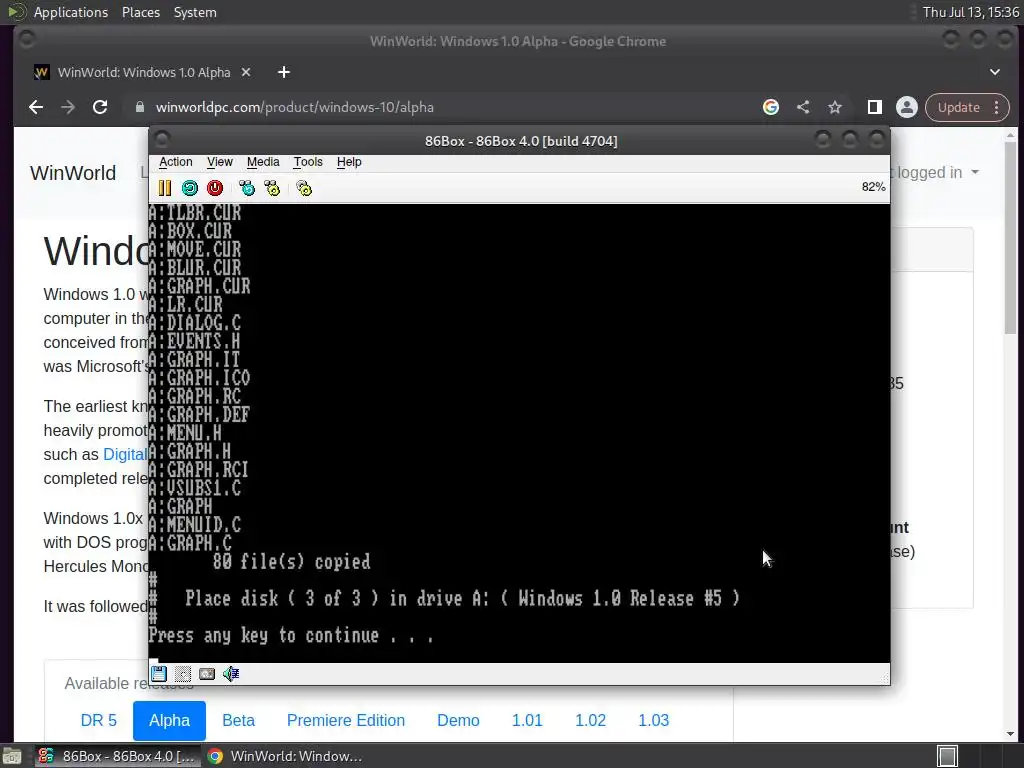Switch to WinWorld Chrome window in taskbar
The image size is (1024, 768).
(285, 756)
